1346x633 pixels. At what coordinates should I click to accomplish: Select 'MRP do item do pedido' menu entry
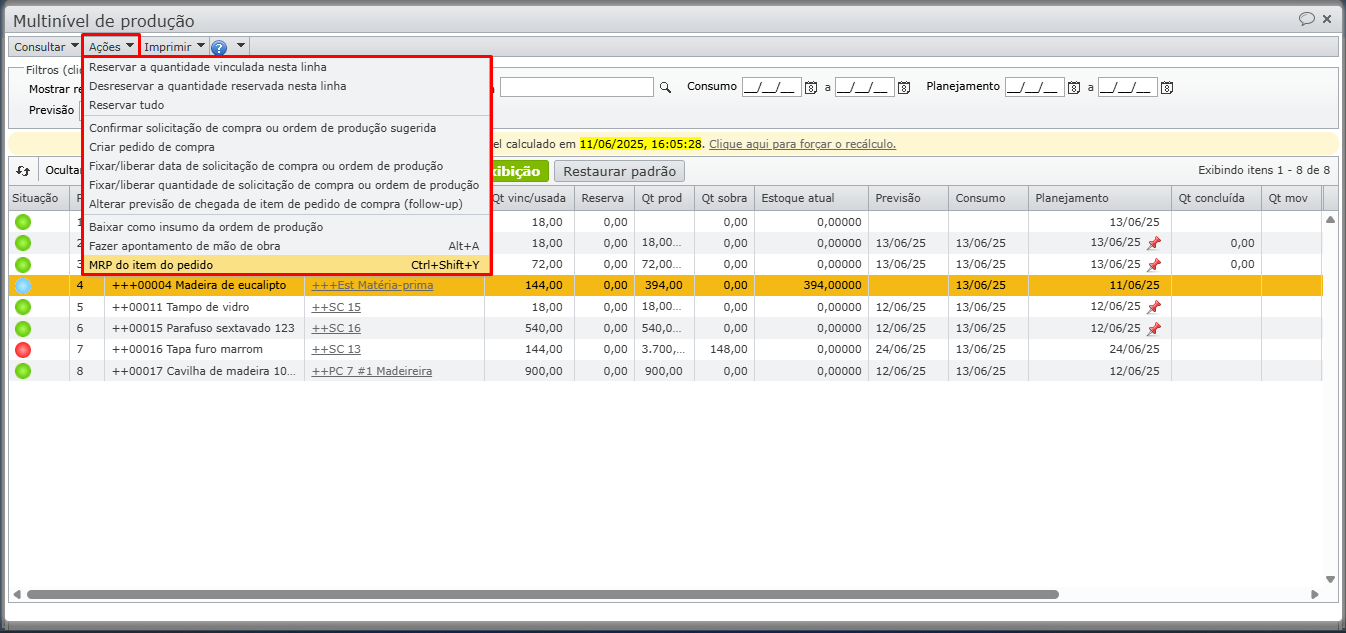(151, 265)
